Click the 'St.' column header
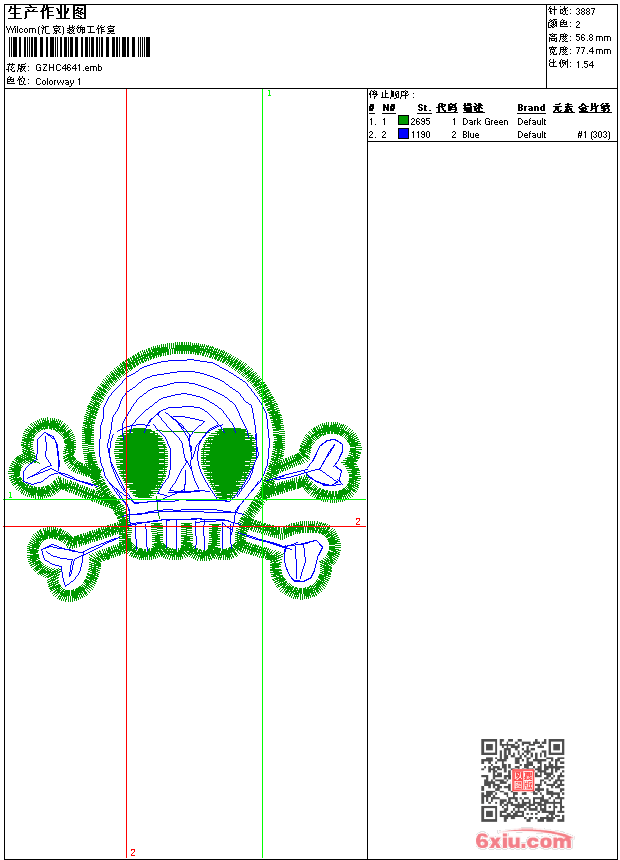This screenshot has height=860, width=620. pyautogui.click(x=424, y=108)
